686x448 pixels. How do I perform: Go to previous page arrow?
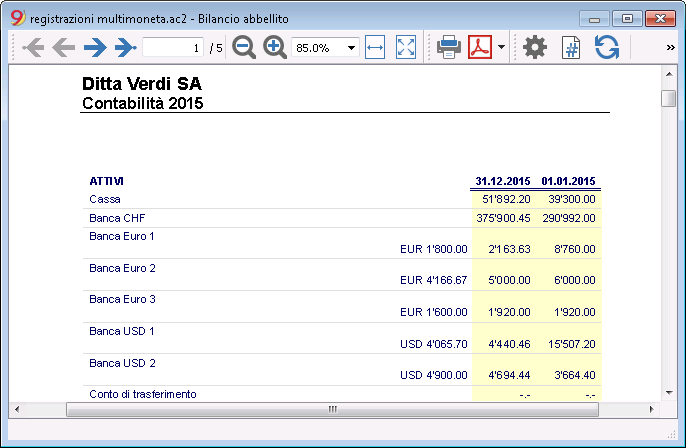(64, 47)
